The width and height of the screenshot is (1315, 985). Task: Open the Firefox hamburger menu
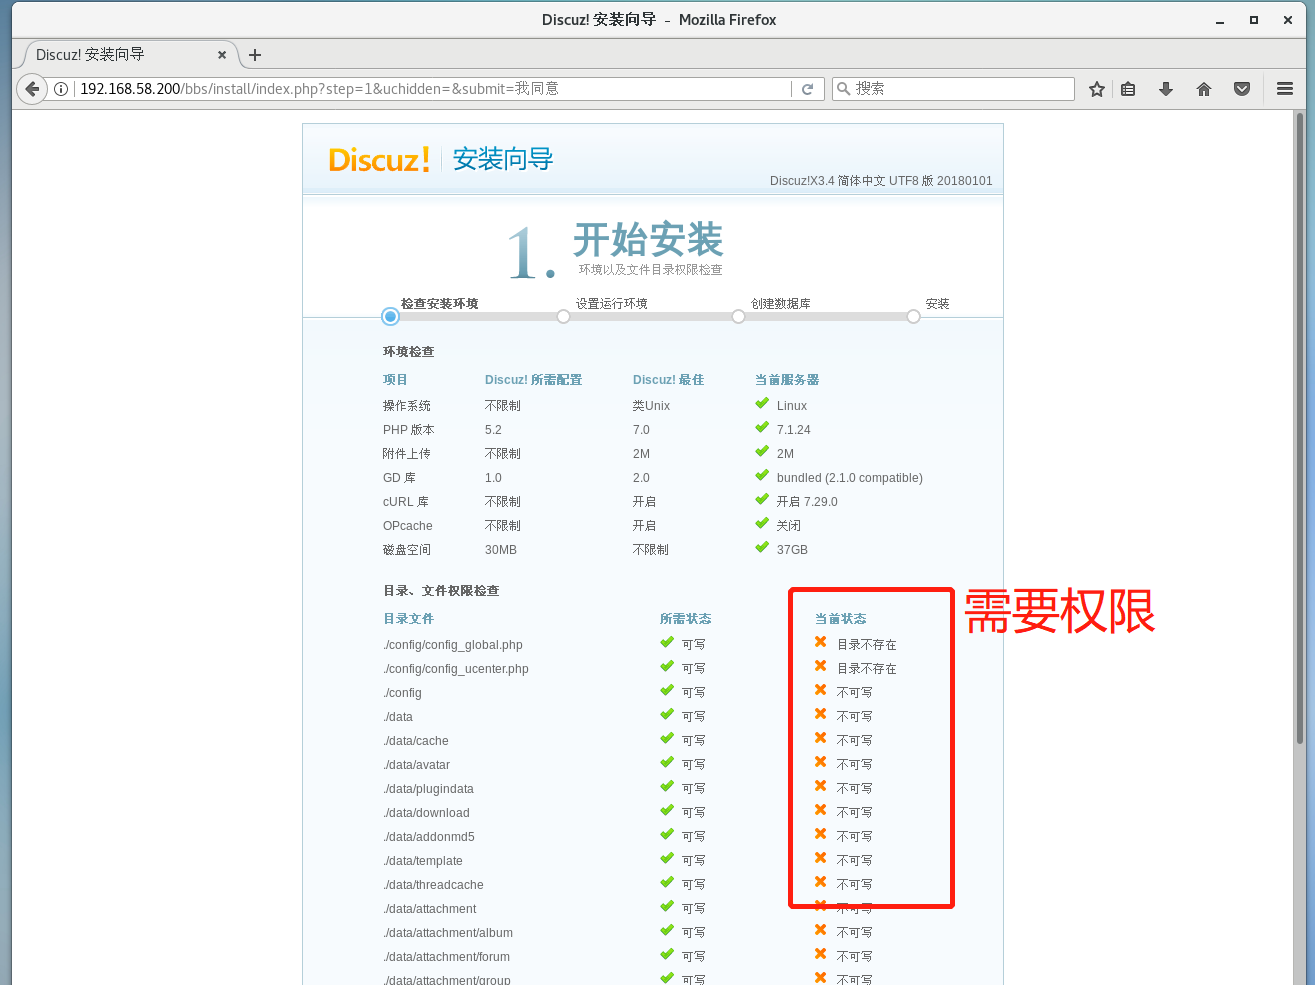point(1285,89)
